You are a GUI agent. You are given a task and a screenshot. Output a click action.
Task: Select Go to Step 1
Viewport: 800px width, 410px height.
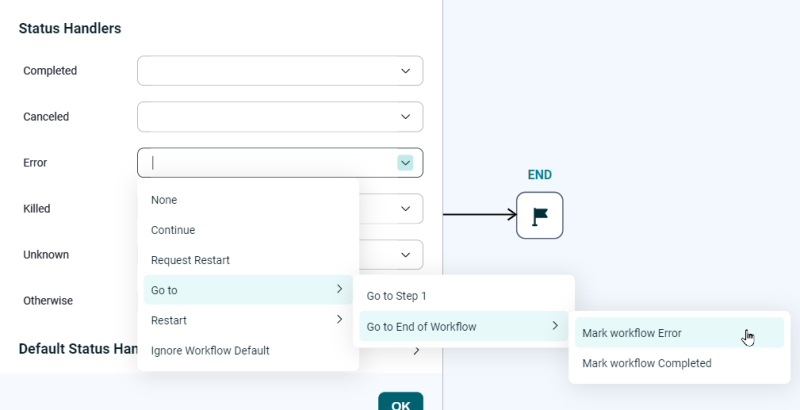[397, 296]
